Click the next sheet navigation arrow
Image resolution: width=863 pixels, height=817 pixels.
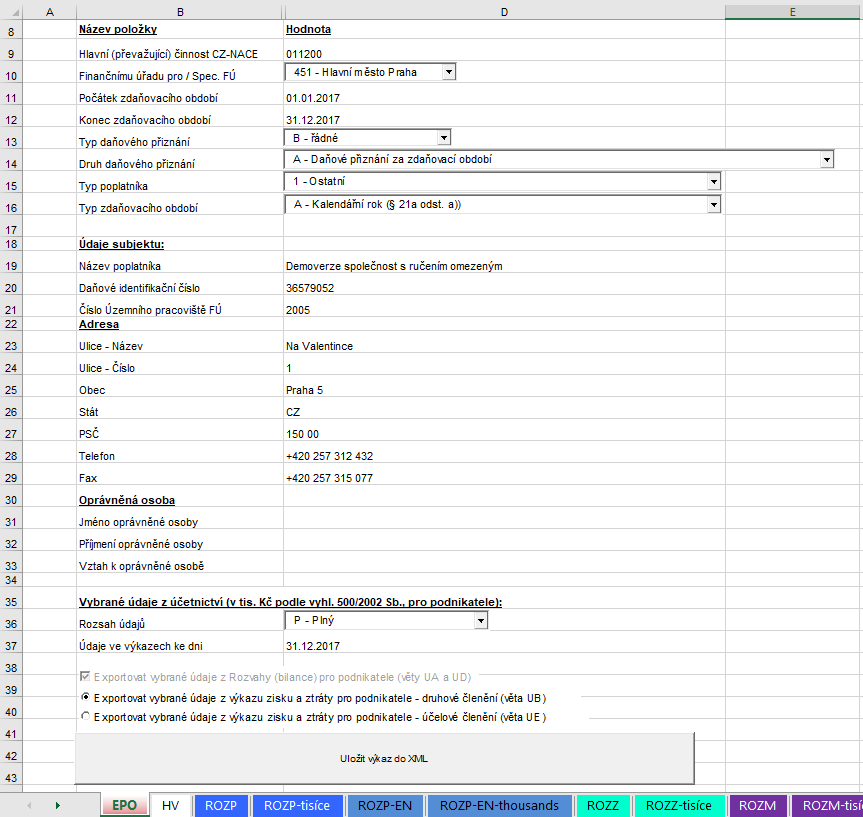point(58,805)
